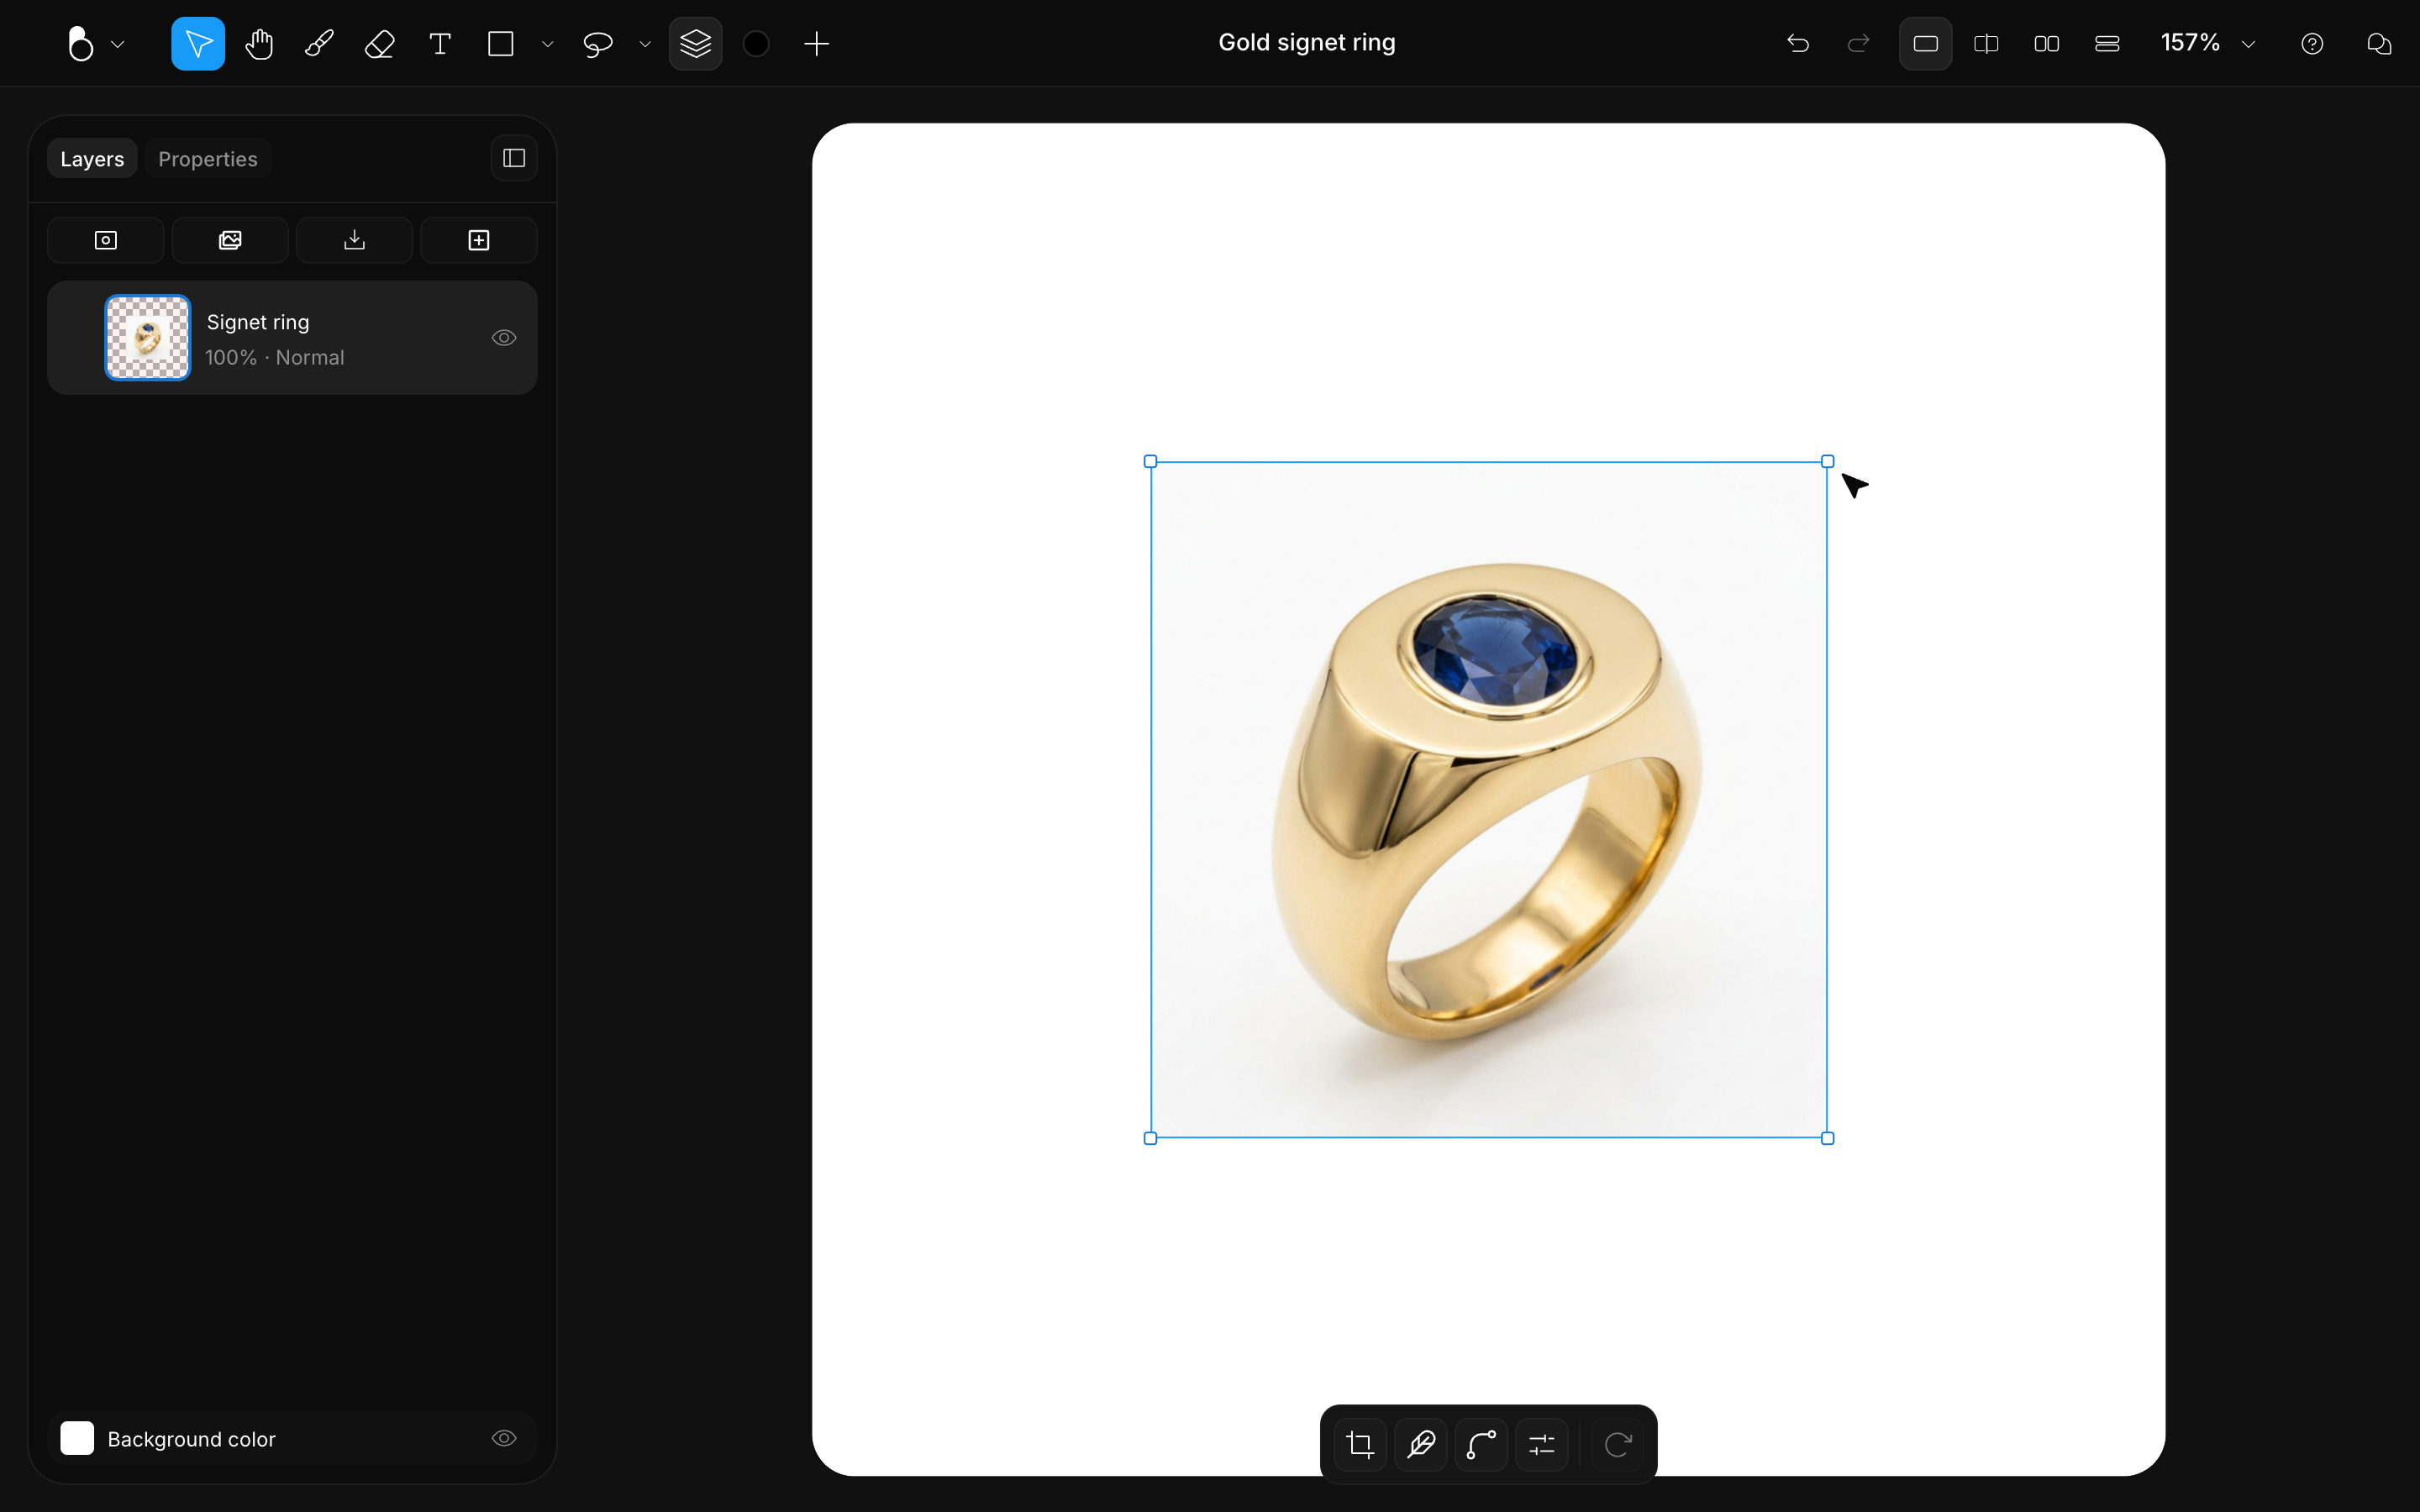2420x1512 pixels.
Task: Expand the zoom level dropdown chevron
Action: click(2249, 45)
